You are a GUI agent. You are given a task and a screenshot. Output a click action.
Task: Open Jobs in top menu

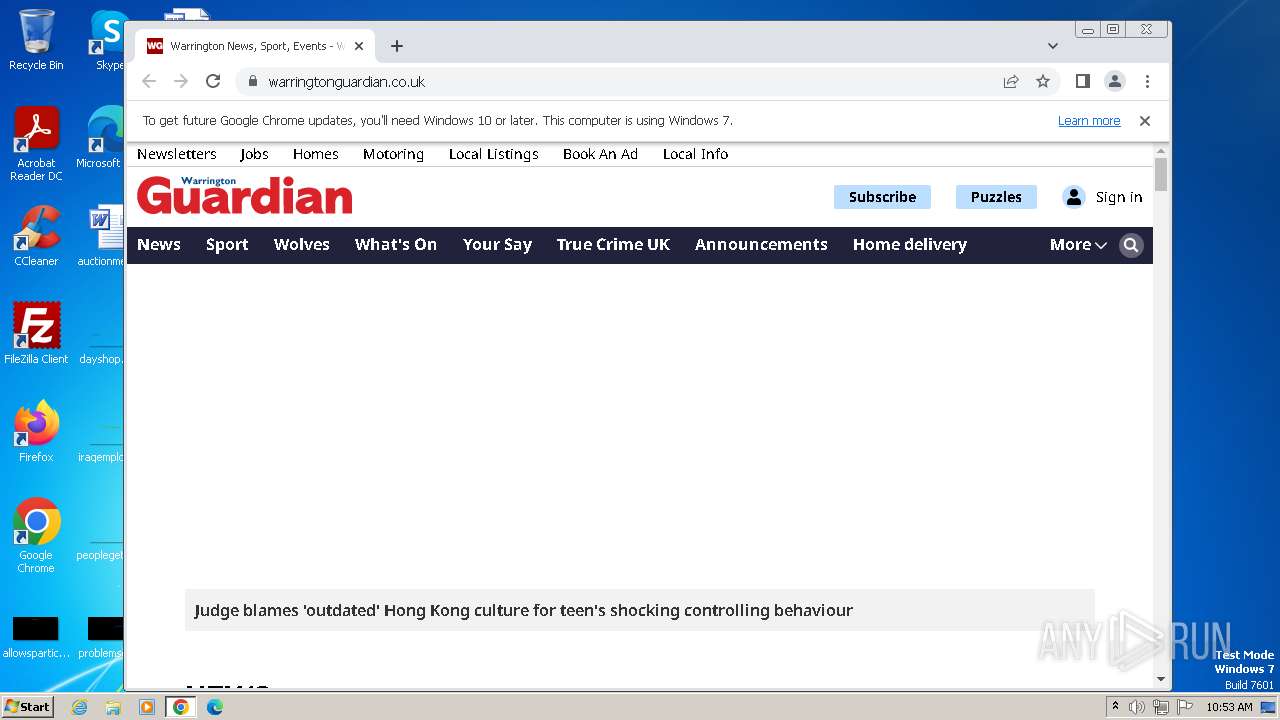tap(254, 154)
